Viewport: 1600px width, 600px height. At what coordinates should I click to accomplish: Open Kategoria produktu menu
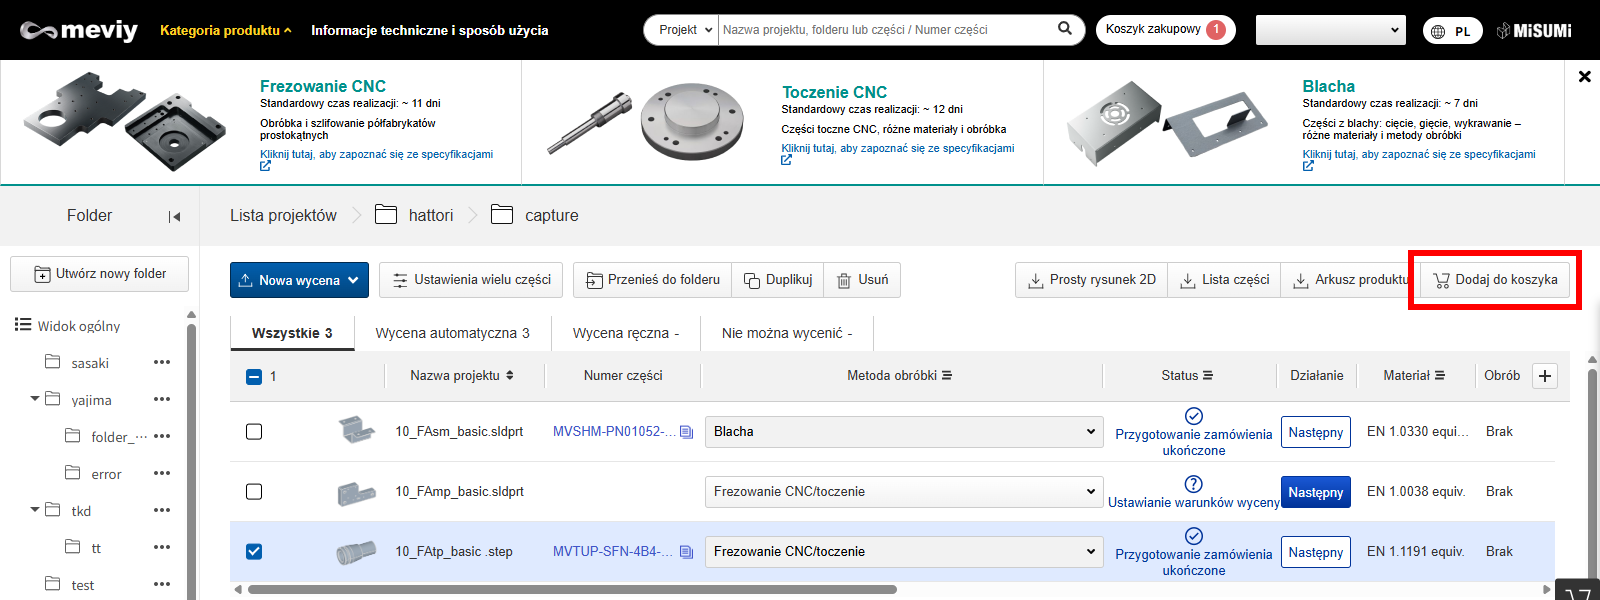pyautogui.click(x=225, y=30)
